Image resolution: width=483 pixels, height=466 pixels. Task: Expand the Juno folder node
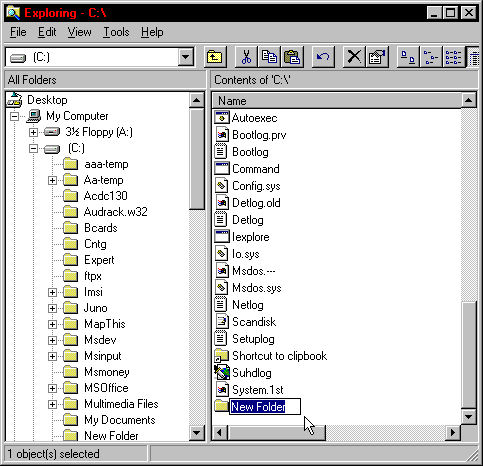(x=52, y=308)
